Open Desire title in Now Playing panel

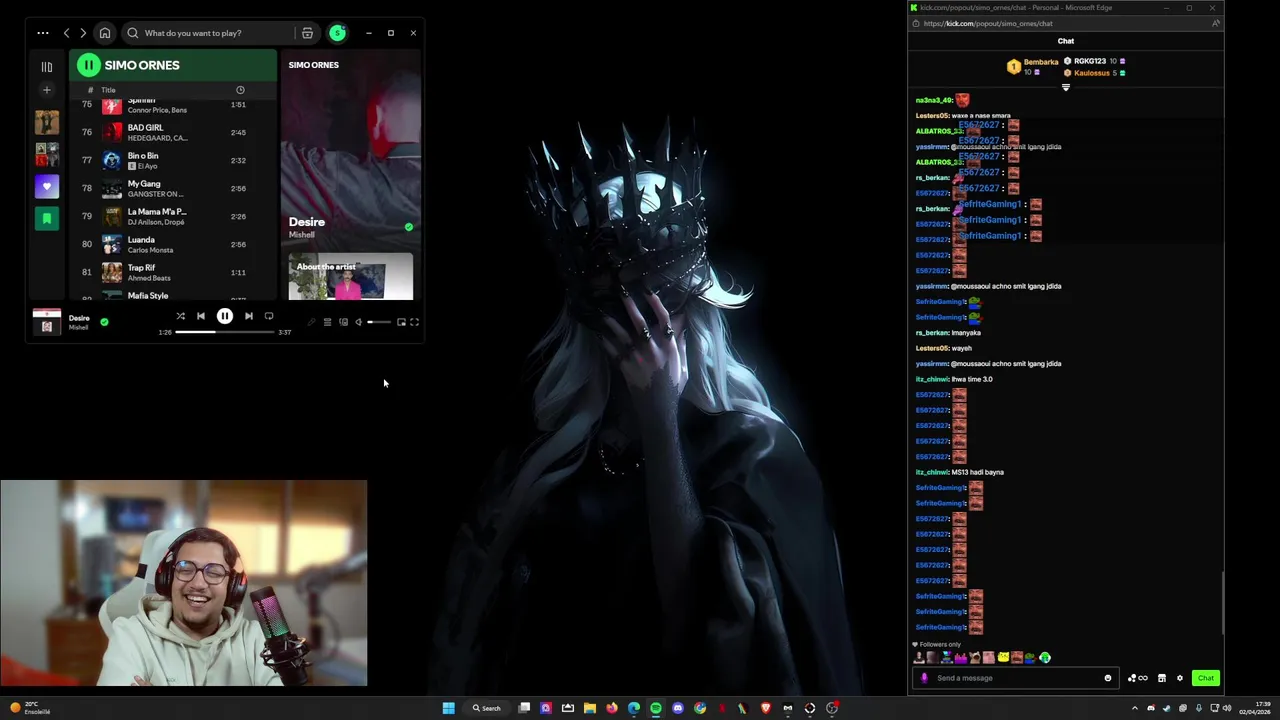(x=307, y=222)
